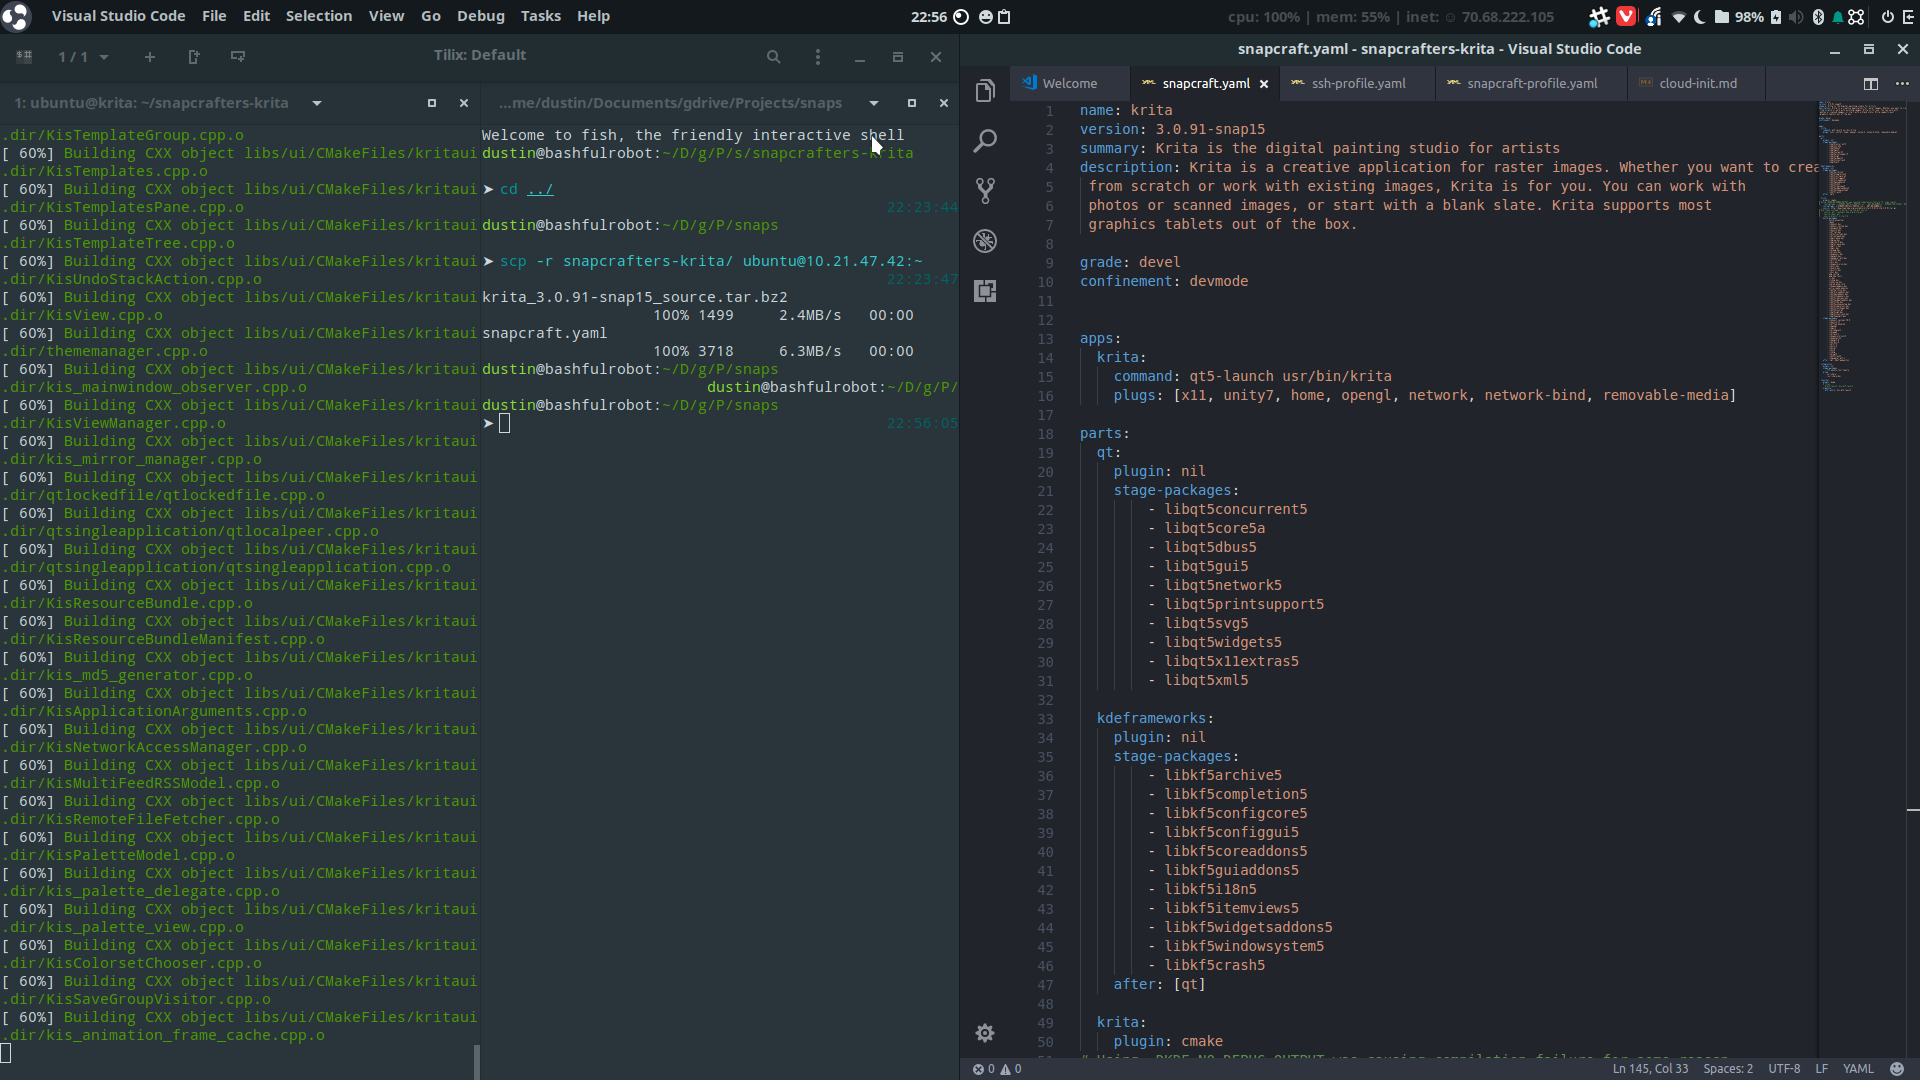Image resolution: width=1920 pixels, height=1080 pixels.
Task: Open Tilix terminal search
Action: coord(773,57)
